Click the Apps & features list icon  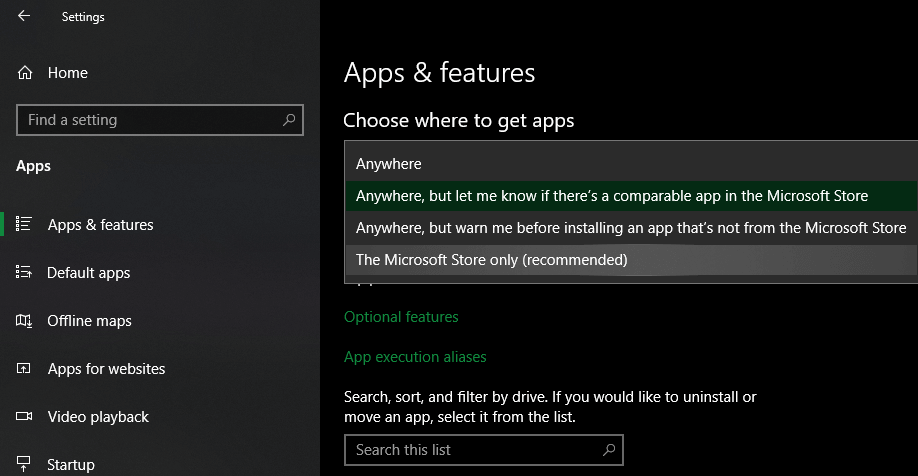pyautogui.click(x=23, y=224)
